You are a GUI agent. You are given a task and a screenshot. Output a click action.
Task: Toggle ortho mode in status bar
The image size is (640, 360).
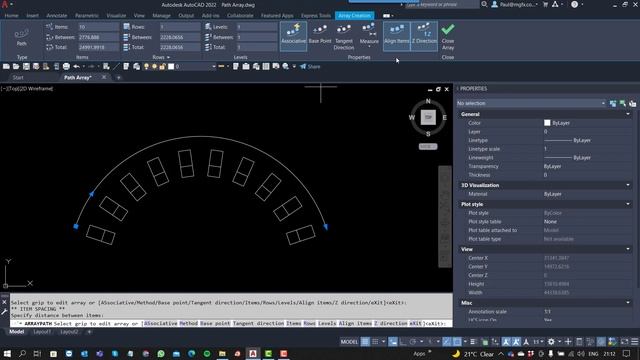(x=403, y=342)
